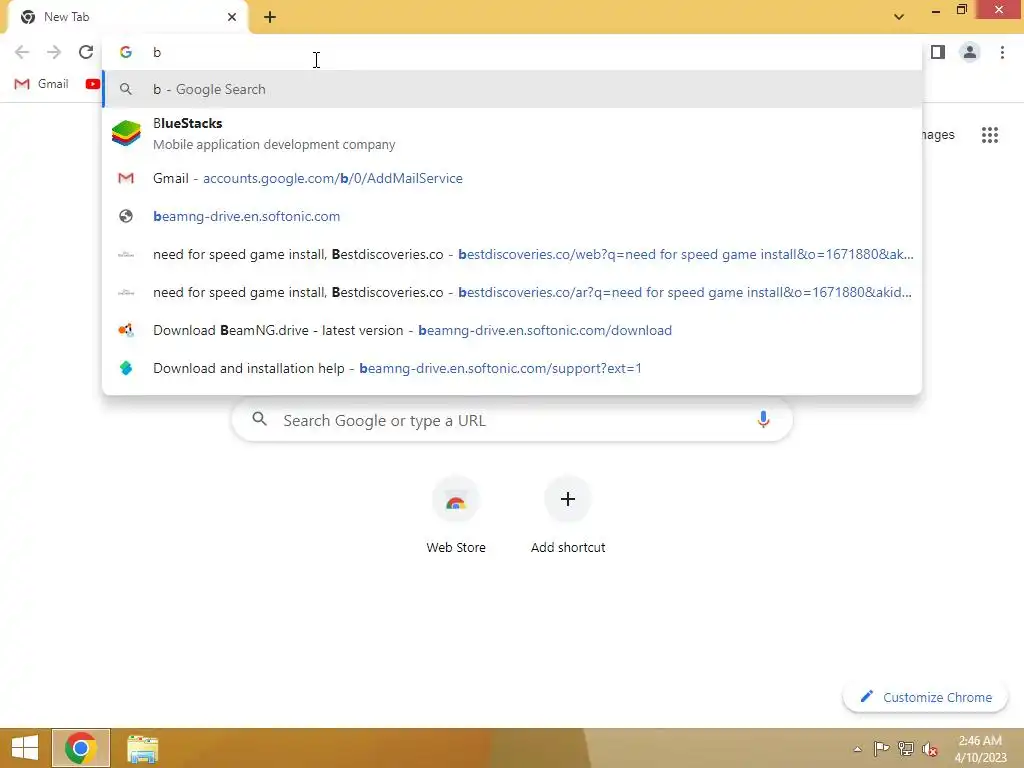
Task: Open the profile avatar menu
Action: (x=970, y=52)
